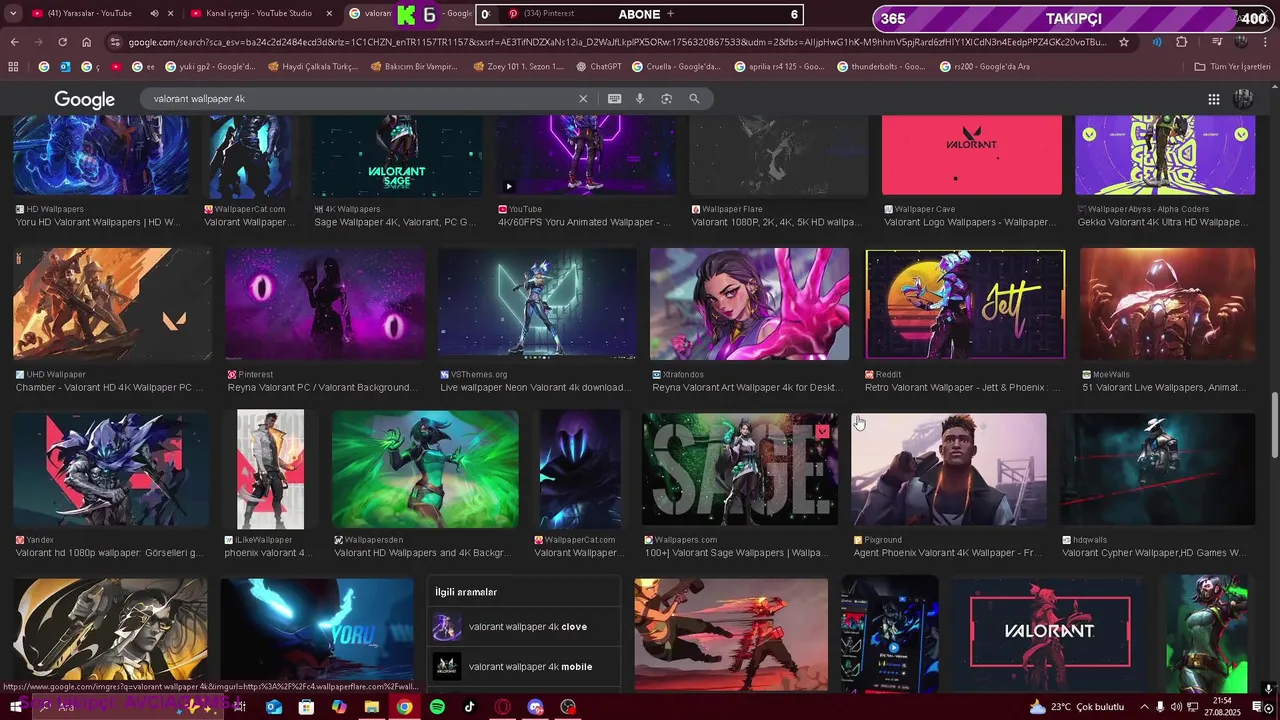Open the Haydi Çalkala Türkç bookmark
This screenshot has height=720, width=1280.
pos(311,67)
